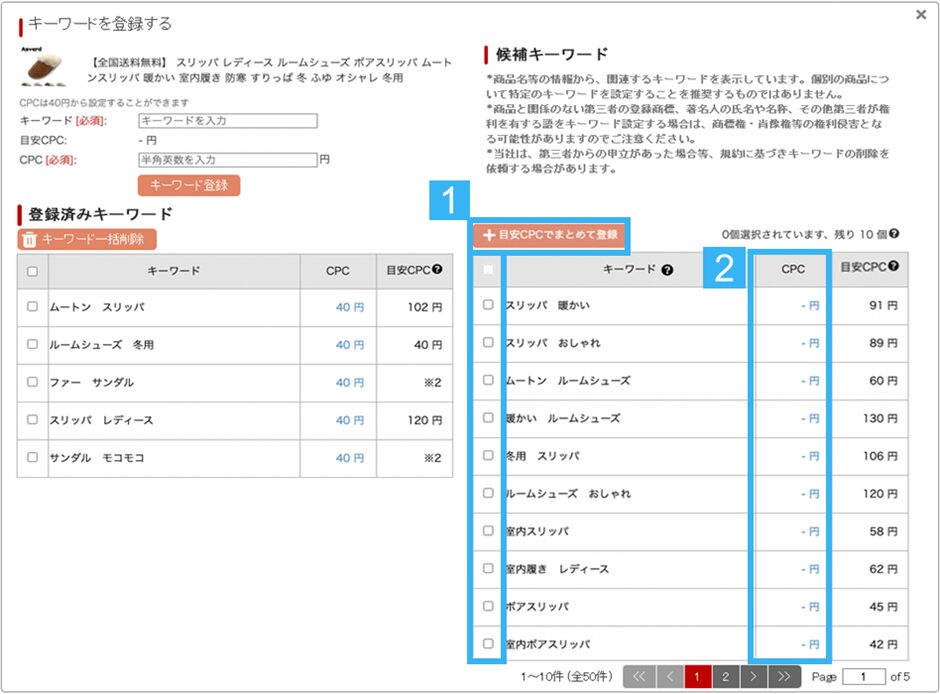Image resolution: width=940 pixels, height=694 pixels.
Task: Click the help icon beside 候補キーワード column header
Action: (667, 270)
